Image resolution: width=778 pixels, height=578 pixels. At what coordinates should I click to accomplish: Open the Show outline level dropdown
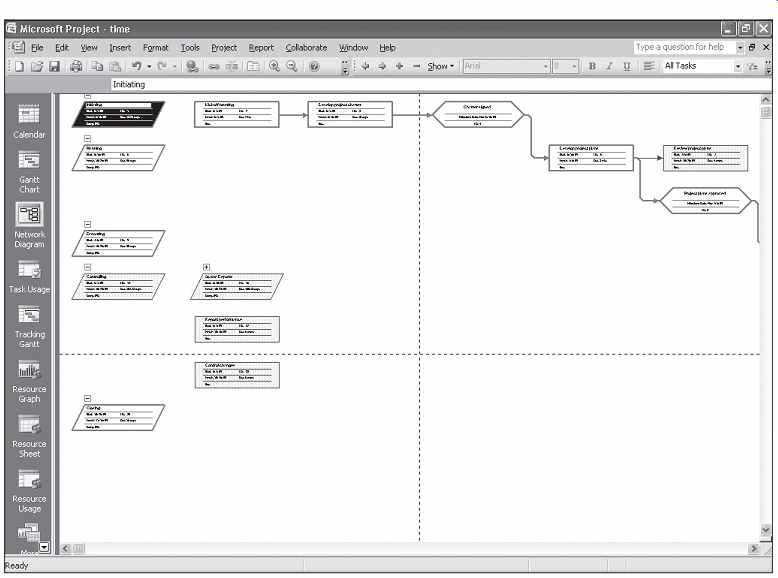441,66
